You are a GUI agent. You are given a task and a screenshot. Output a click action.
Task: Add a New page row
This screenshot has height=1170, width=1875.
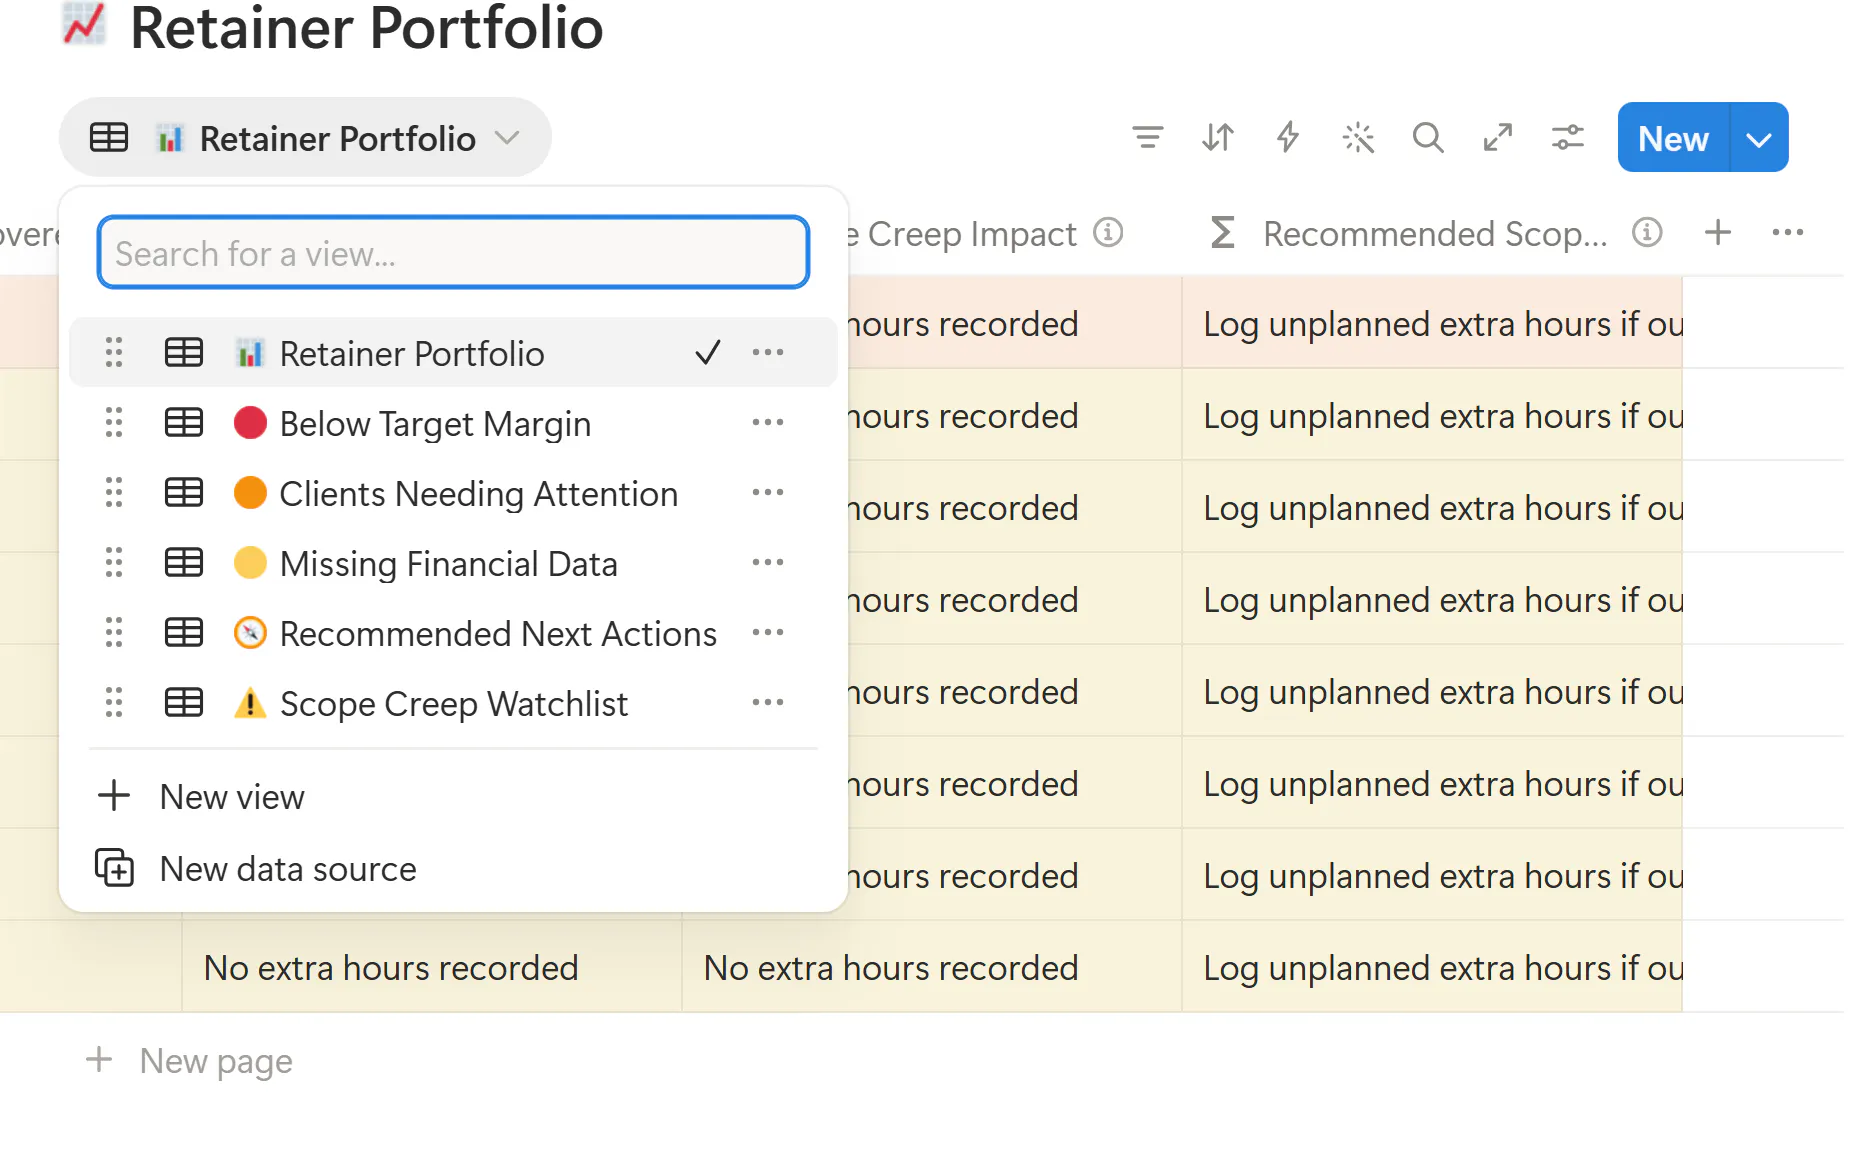[189, 1060]
